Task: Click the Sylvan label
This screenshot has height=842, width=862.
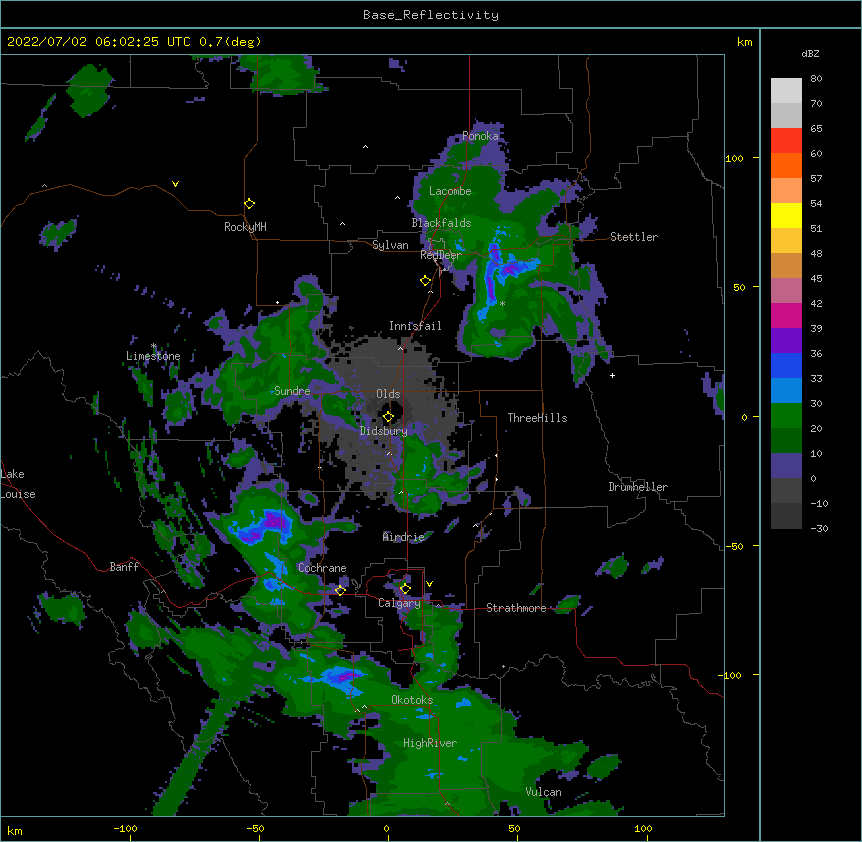Action: (x=390, y=245)
